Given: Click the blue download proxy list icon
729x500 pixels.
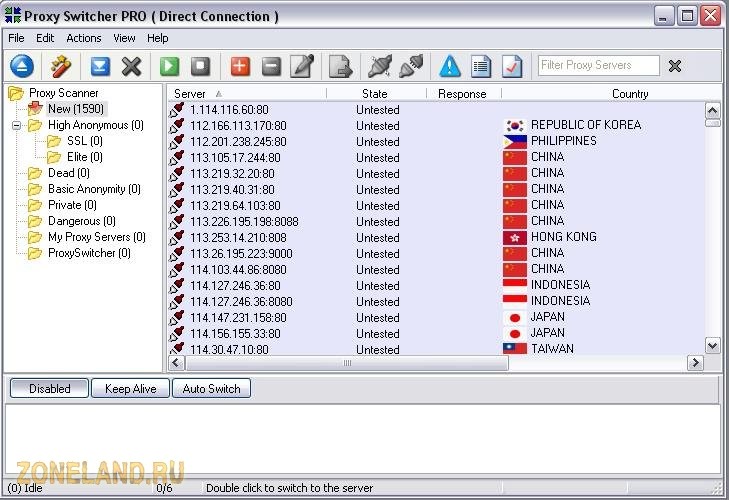Looking at the screenshot, I should [x=100, y=66].
